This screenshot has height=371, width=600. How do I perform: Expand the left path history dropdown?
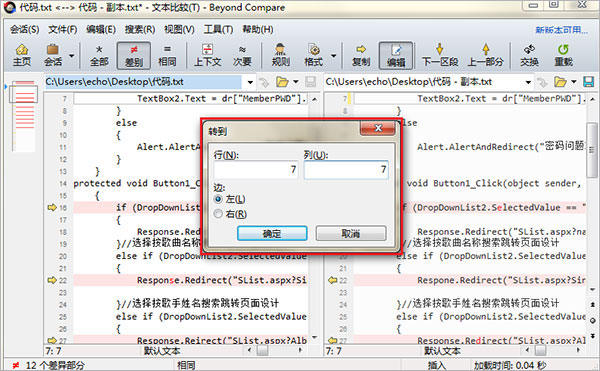click(250, 82)
